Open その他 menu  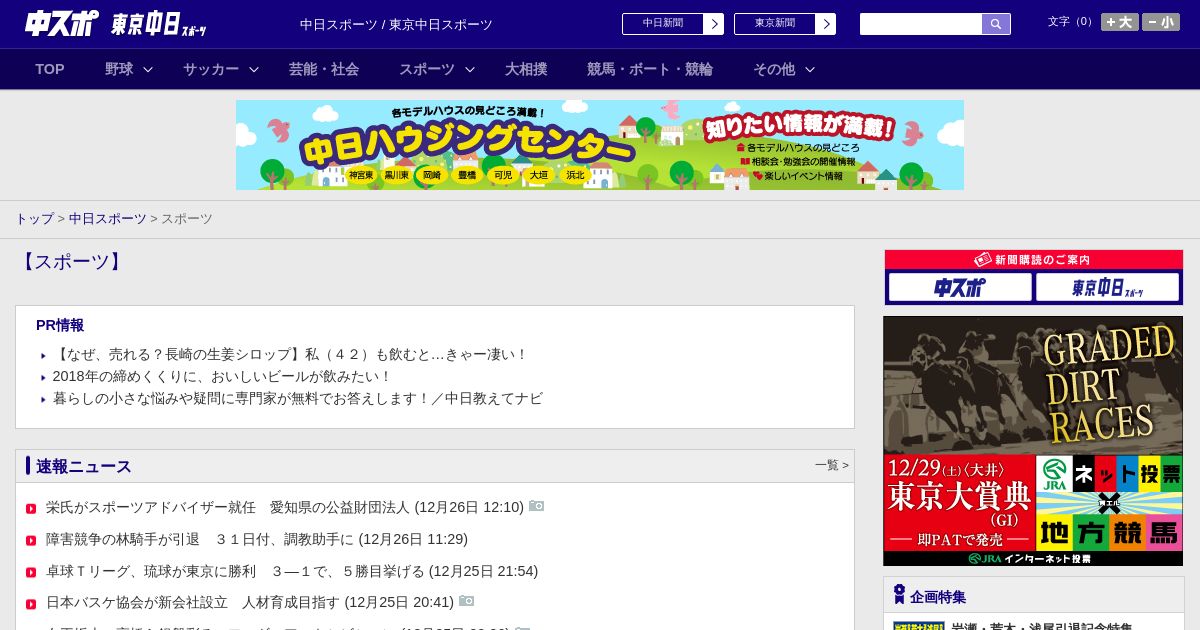pos(774,69)
